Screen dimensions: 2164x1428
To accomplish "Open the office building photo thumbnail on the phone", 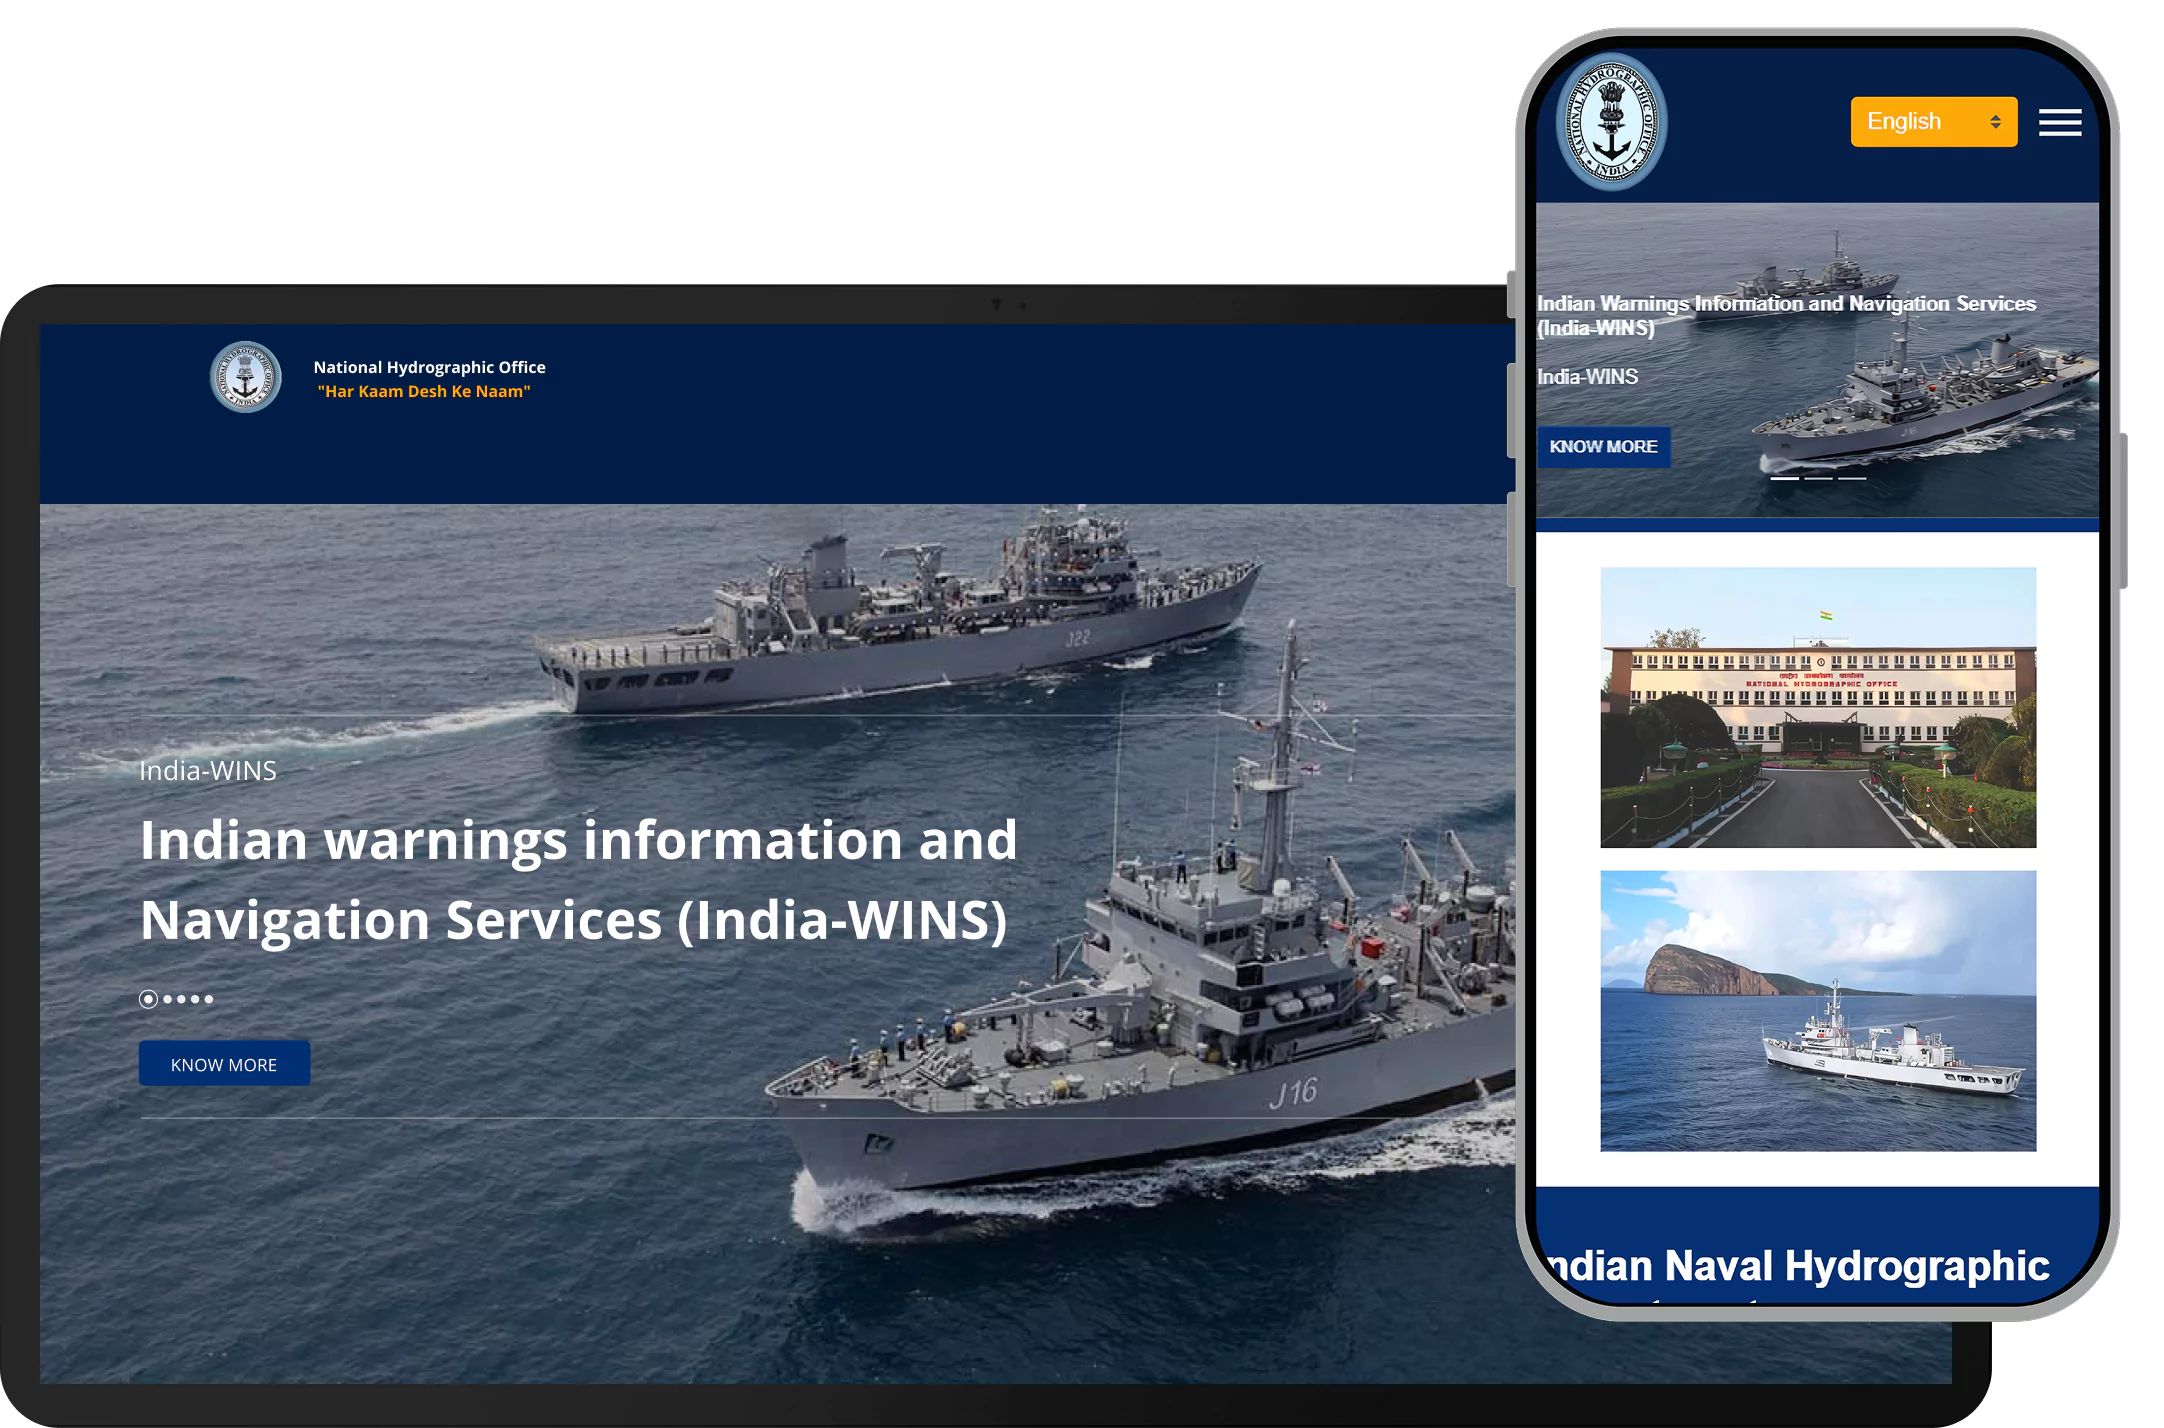I will pos(1818,708).
